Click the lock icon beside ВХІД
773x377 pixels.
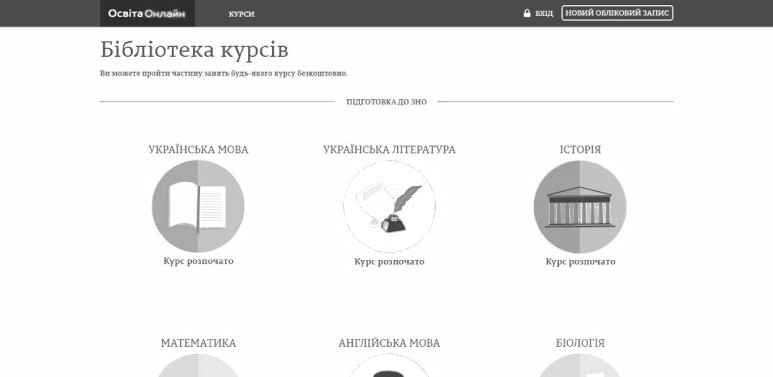pyautogui.click(x=527, y=13)
